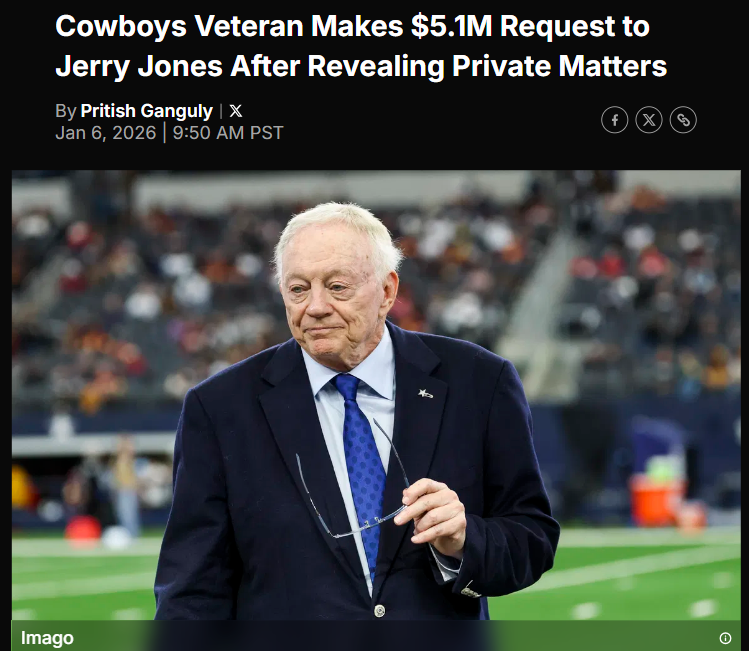Open the author's X profile icon
The width and height of the screenshot is (749, 651).
coord(235,111)
